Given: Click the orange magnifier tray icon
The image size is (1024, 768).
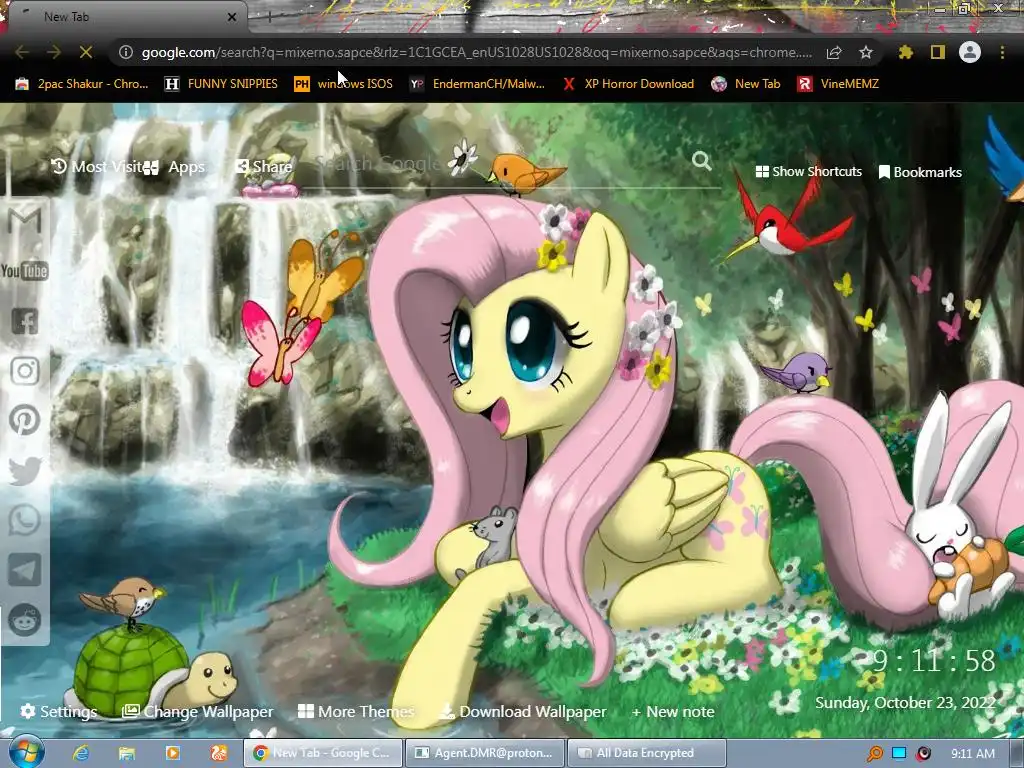Looking at the screenshot, I should [875, 754].
